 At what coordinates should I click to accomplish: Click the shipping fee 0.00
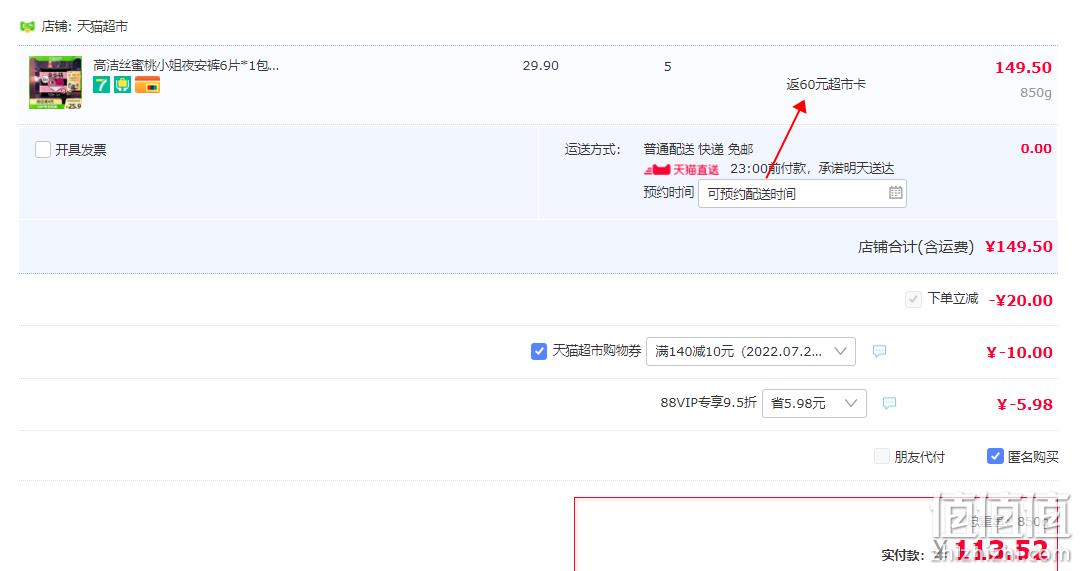coord(1036,148)
